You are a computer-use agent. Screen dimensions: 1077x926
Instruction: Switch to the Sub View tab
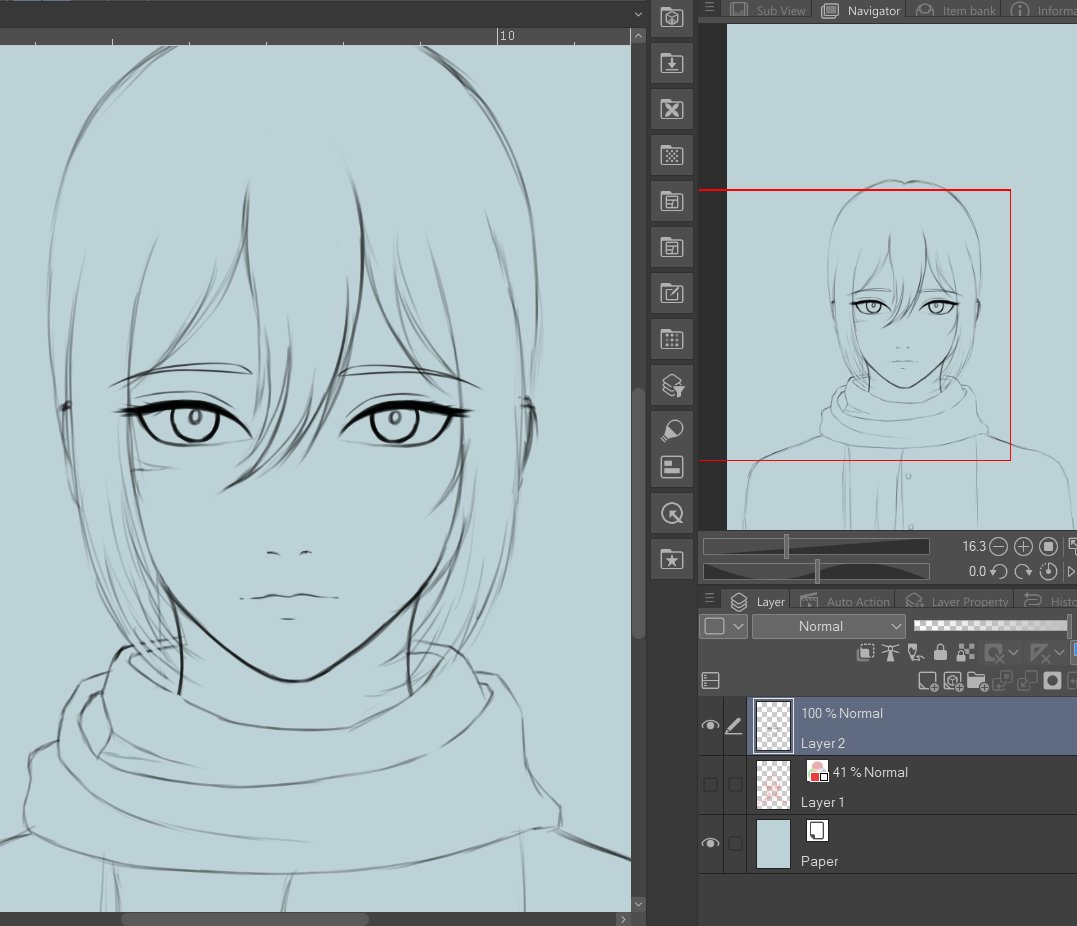(x=767, y=10)
